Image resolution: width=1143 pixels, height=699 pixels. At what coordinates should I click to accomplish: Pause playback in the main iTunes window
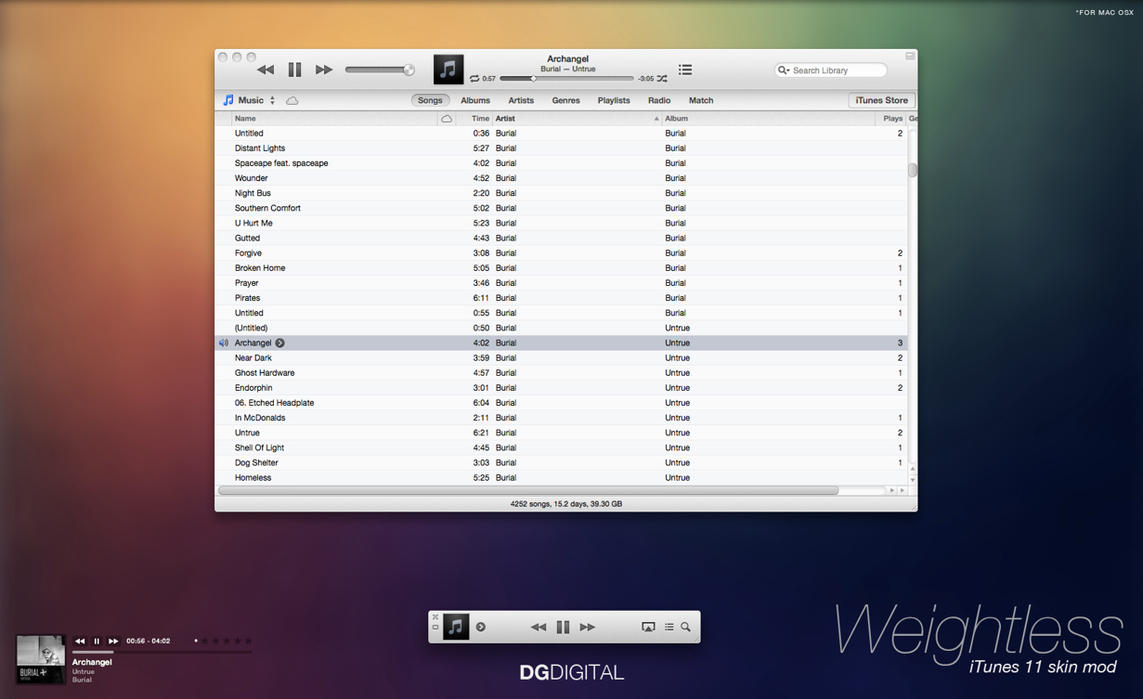pos(294,70)
